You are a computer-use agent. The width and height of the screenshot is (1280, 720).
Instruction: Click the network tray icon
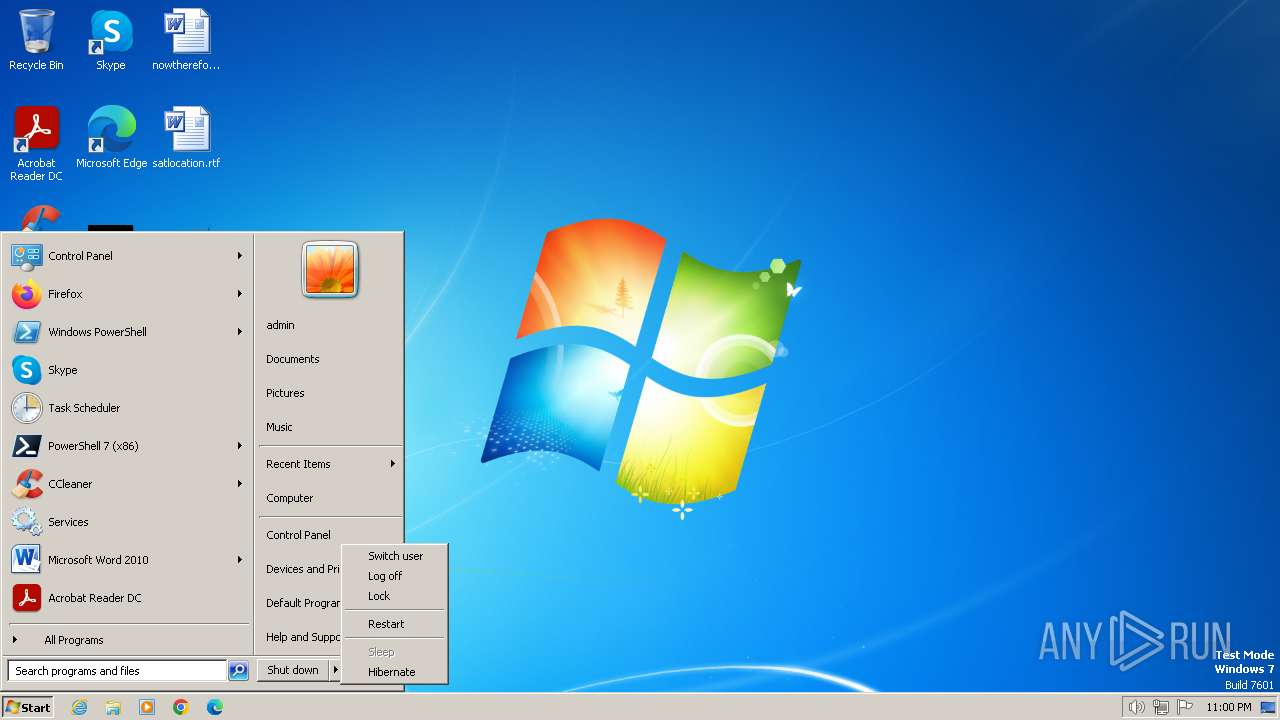[1160, 707]
